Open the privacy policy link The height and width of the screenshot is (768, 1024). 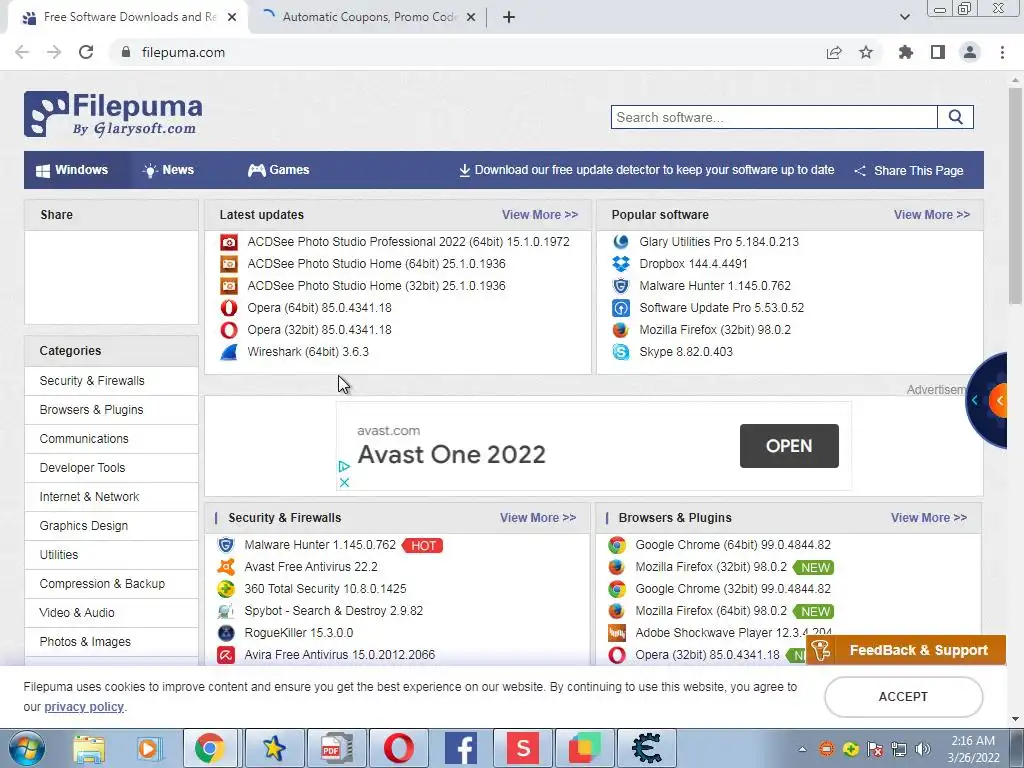84,707
